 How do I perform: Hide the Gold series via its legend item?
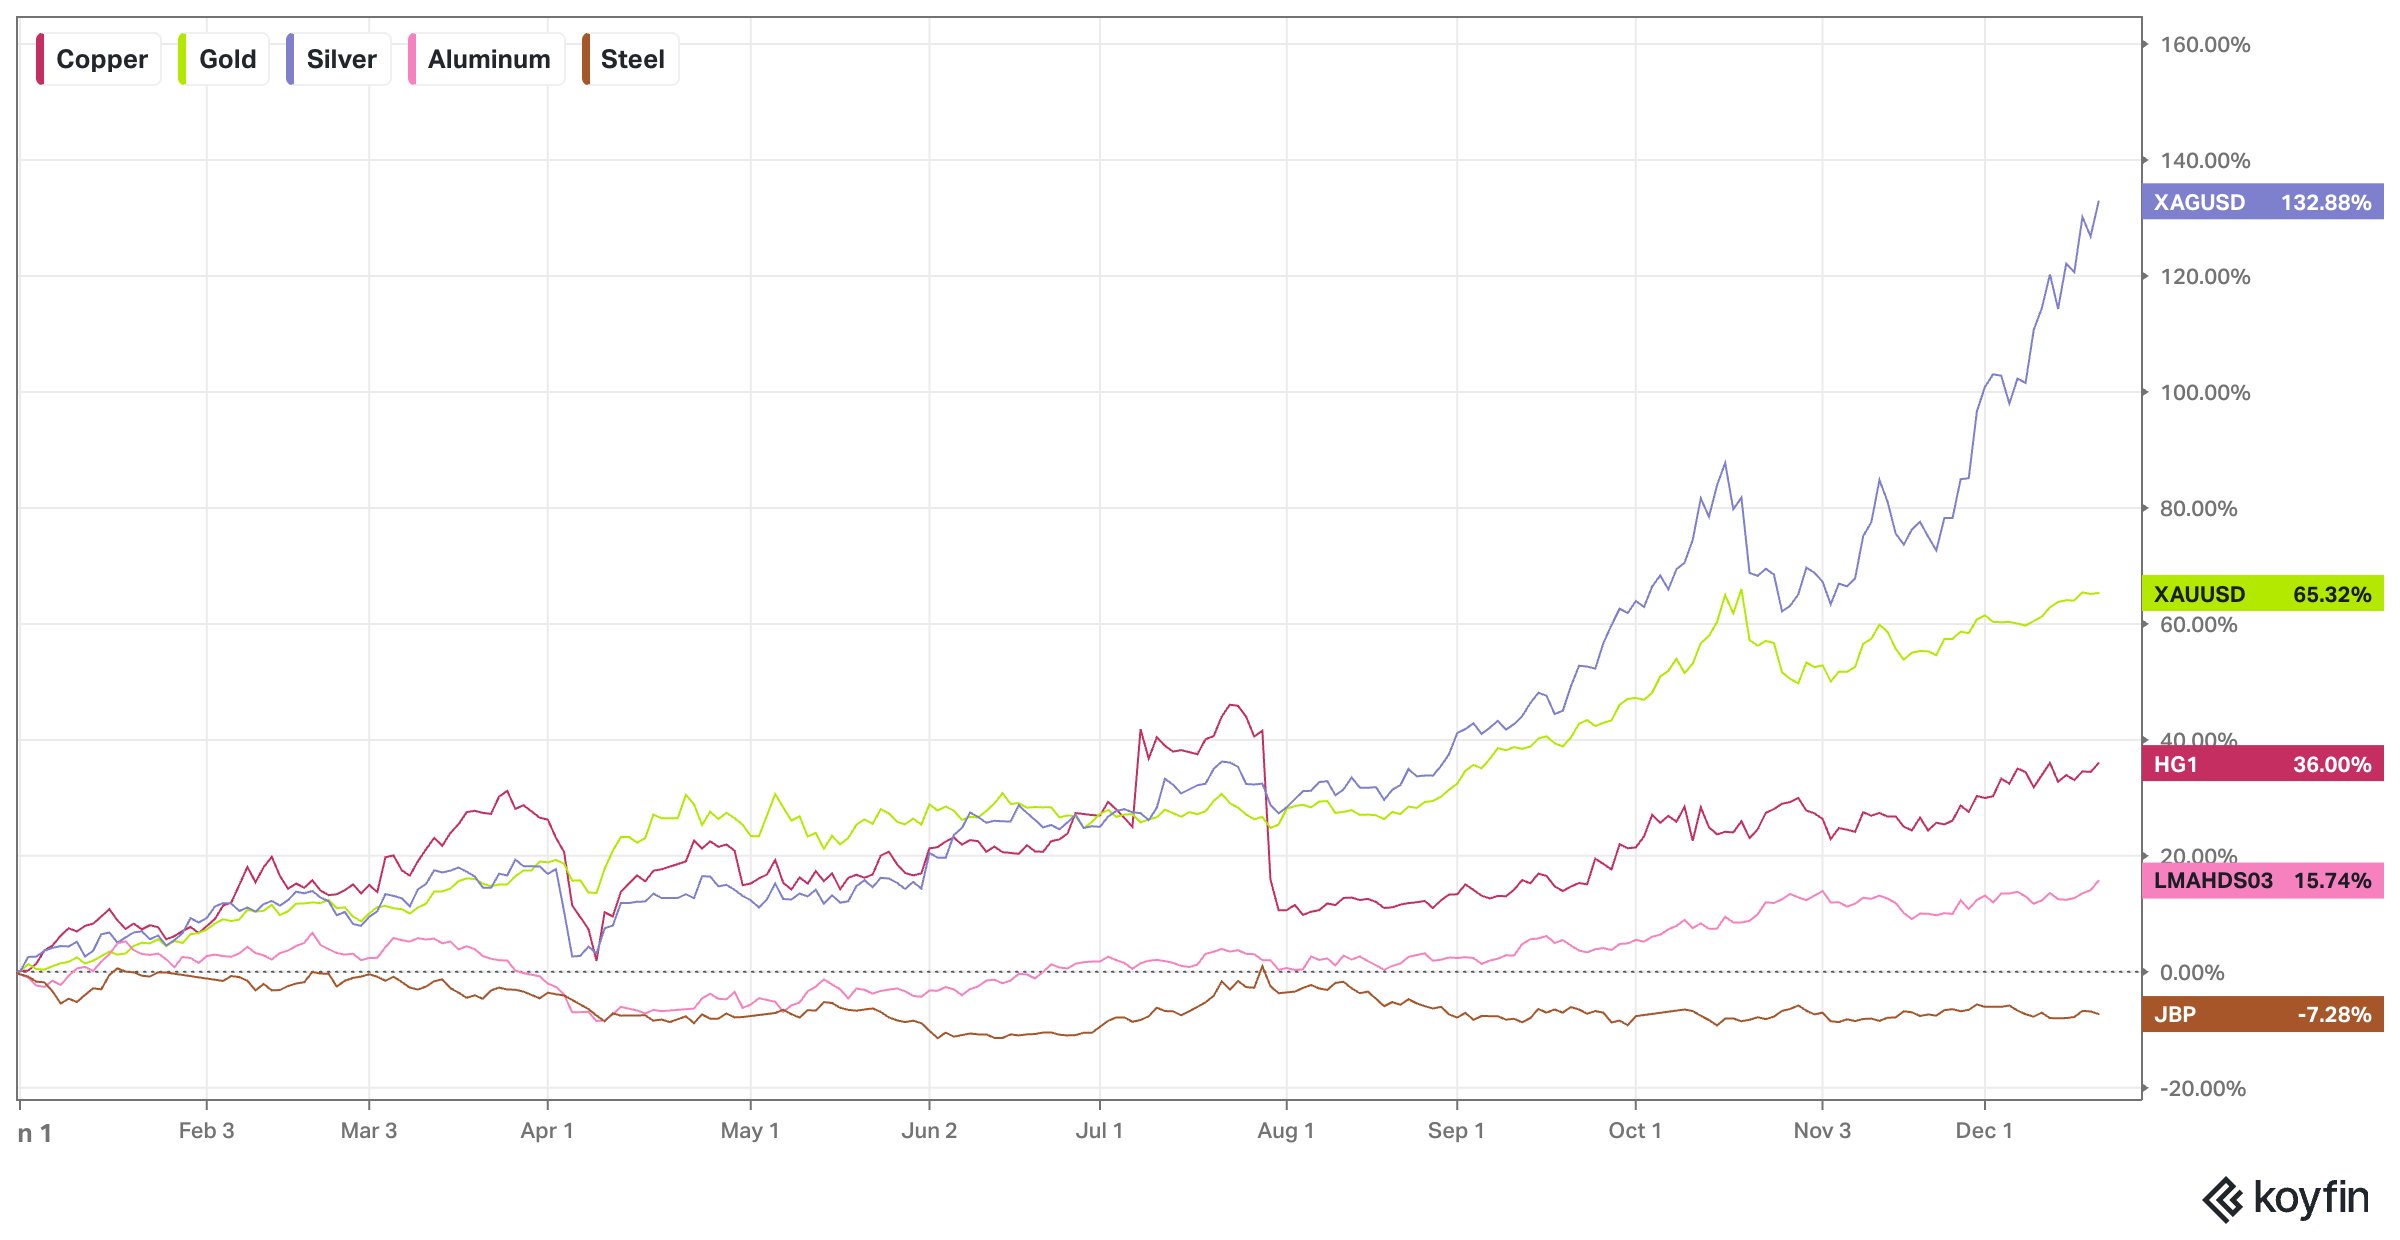(x=227, y=59)
